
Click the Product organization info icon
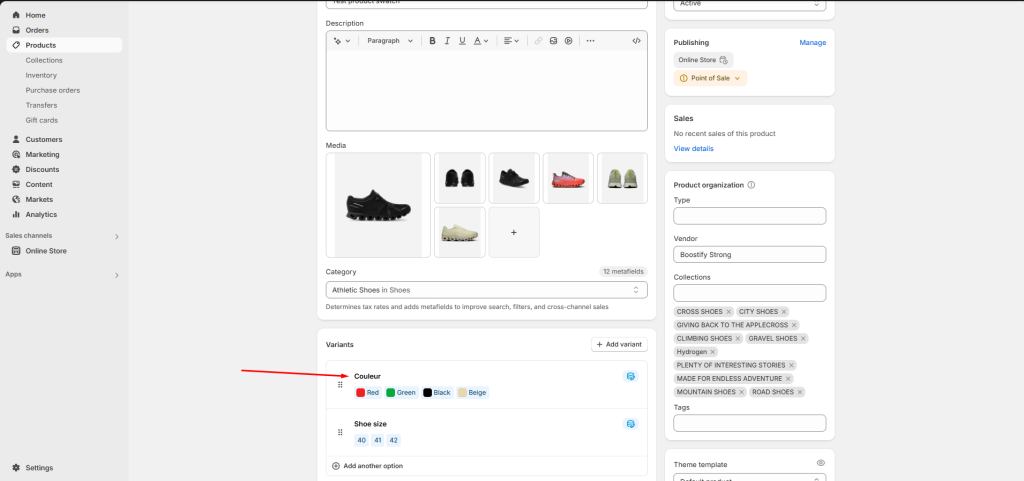click(x=751, y=185)
